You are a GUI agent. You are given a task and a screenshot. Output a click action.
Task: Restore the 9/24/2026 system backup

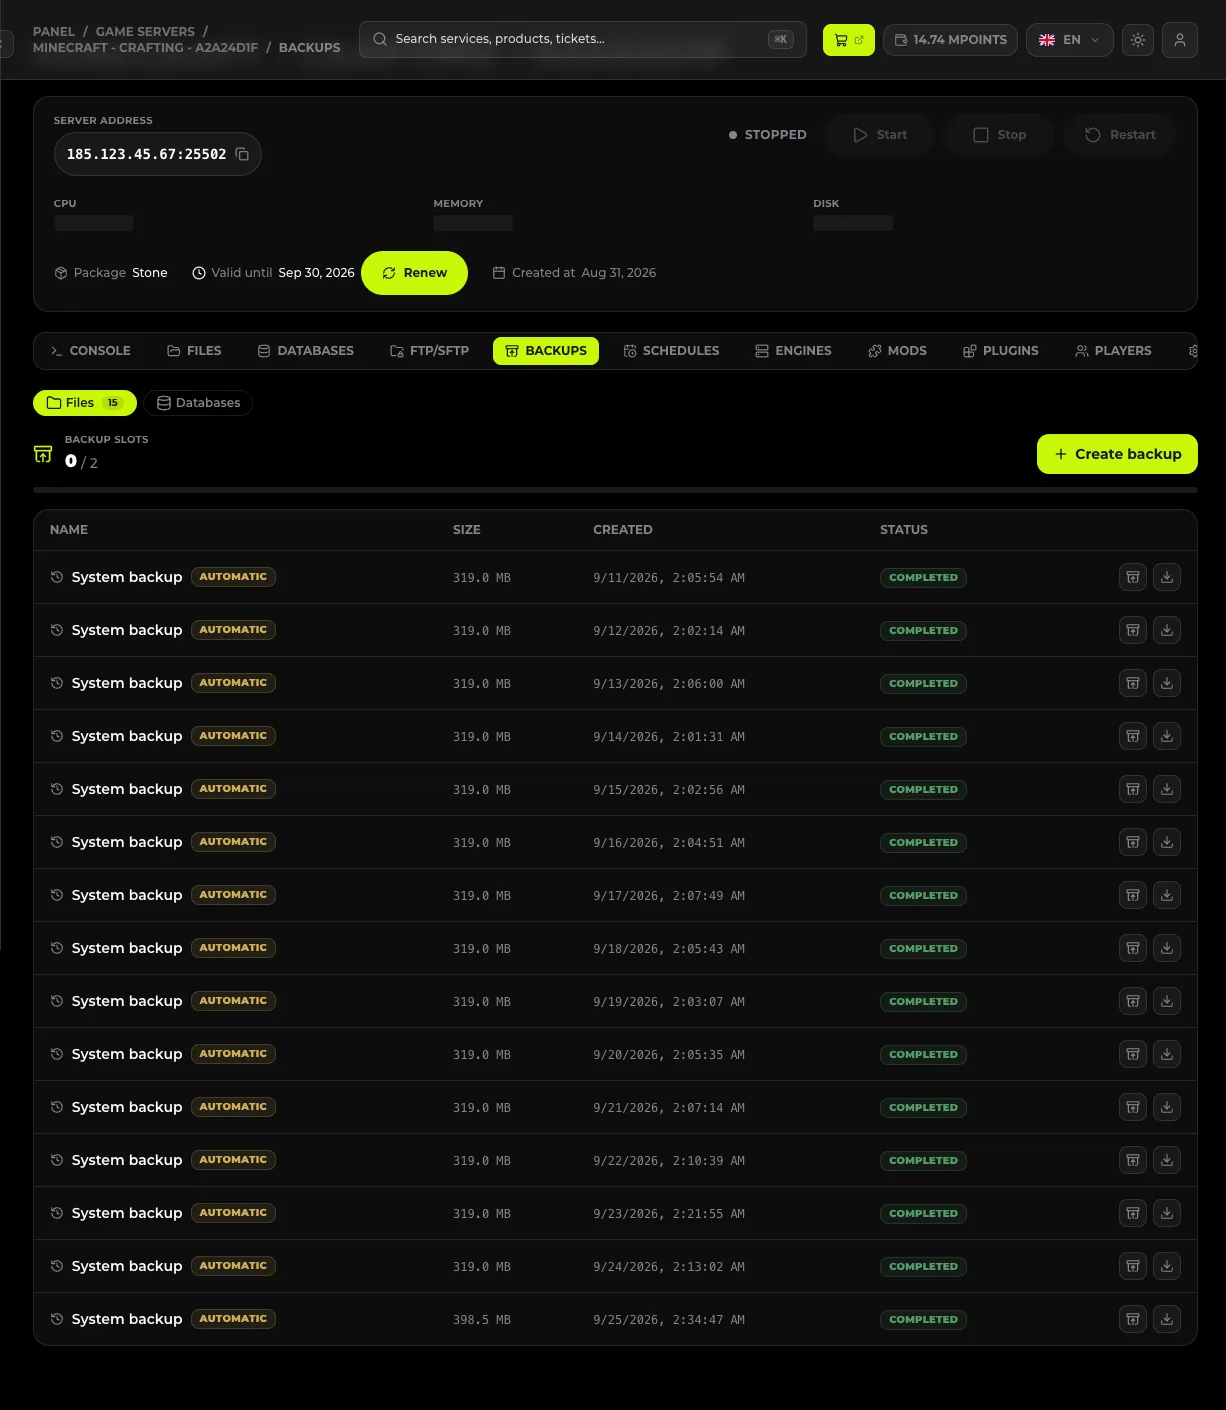[1133, 1266]
